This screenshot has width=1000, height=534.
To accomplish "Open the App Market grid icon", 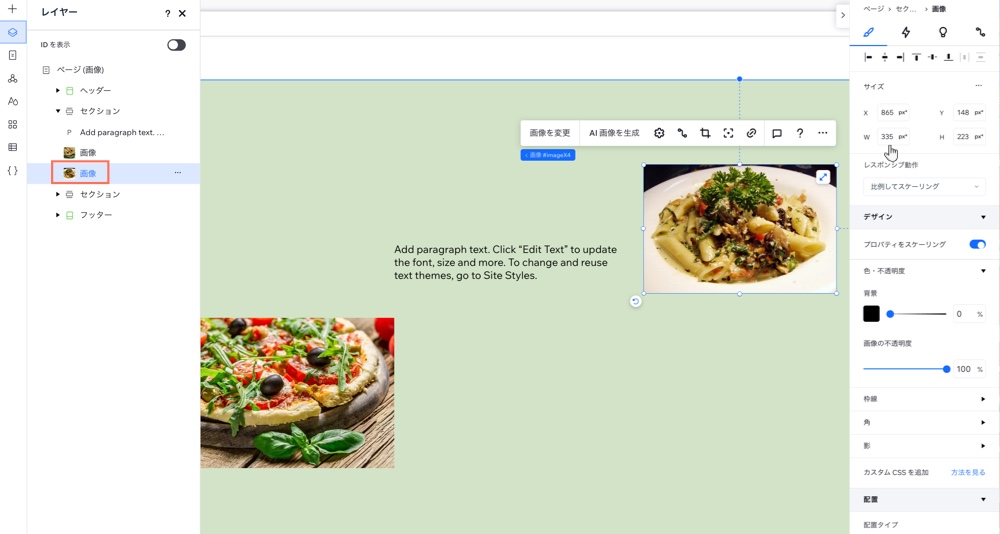I will click(12, 124).
